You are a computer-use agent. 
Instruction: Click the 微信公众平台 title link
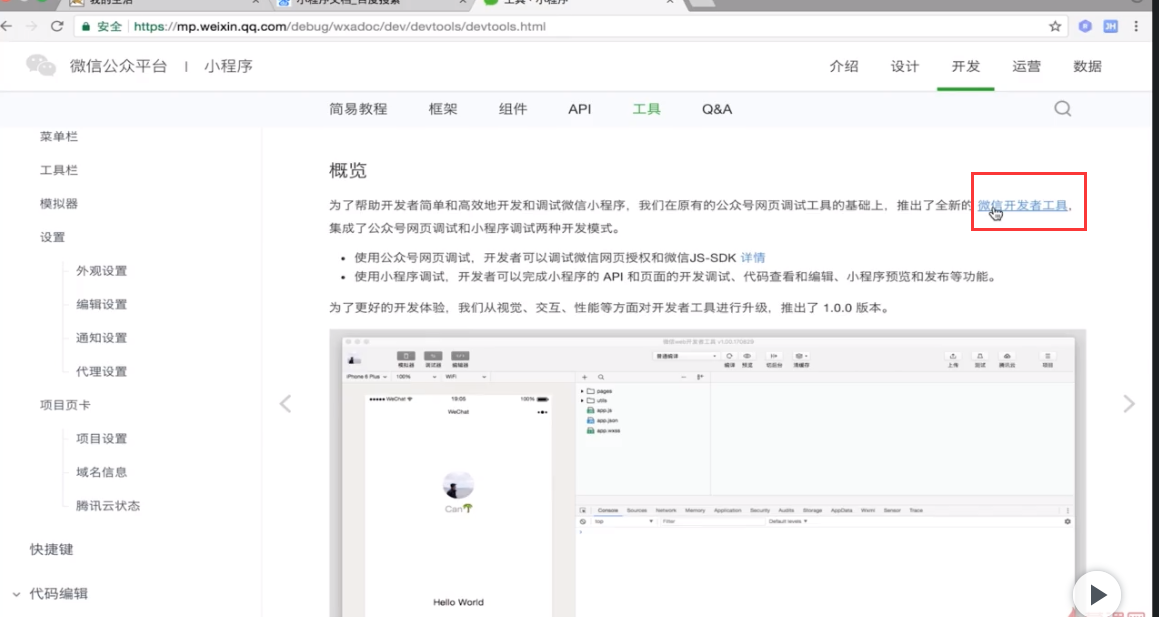[118, 67]
